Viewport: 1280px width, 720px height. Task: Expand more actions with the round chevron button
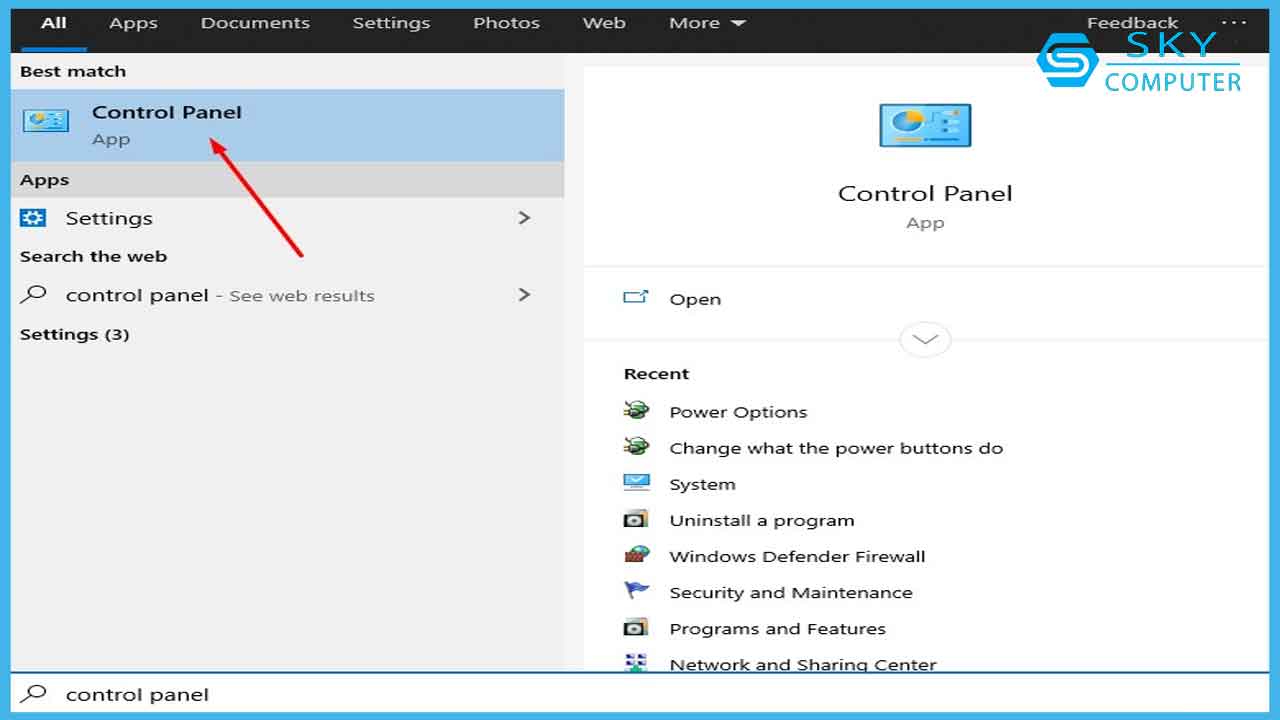pyautogui.click(x=925, y=339)
